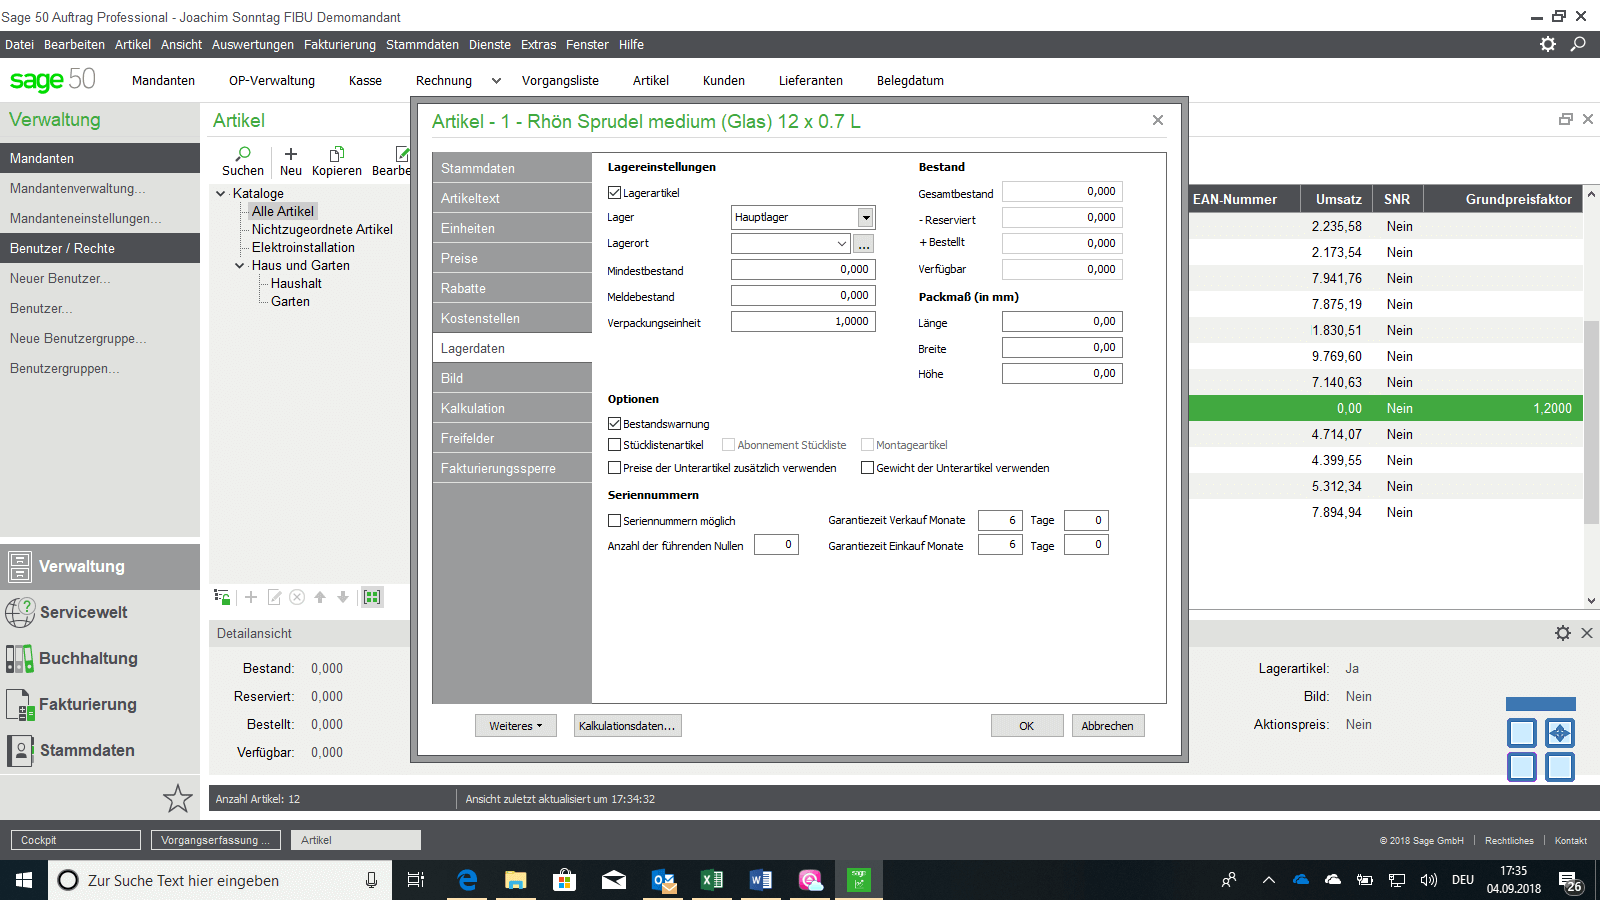Open the Buchhaltung module
The width and height of the screenshot is (1600, 900).
[88, 658]
